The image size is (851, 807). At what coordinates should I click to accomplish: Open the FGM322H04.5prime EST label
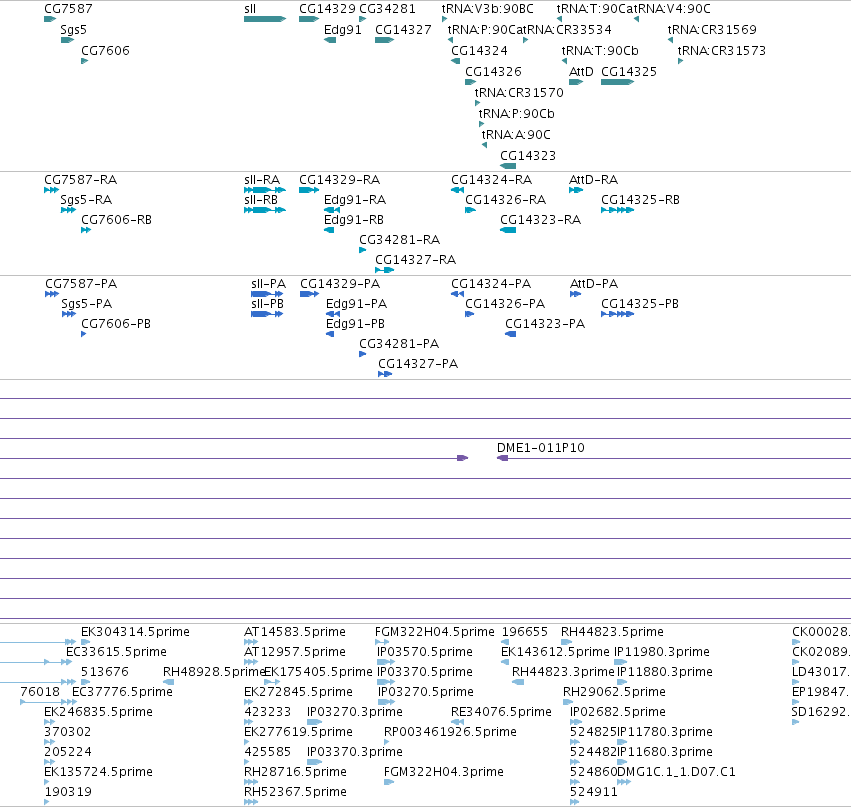(435, 632)
